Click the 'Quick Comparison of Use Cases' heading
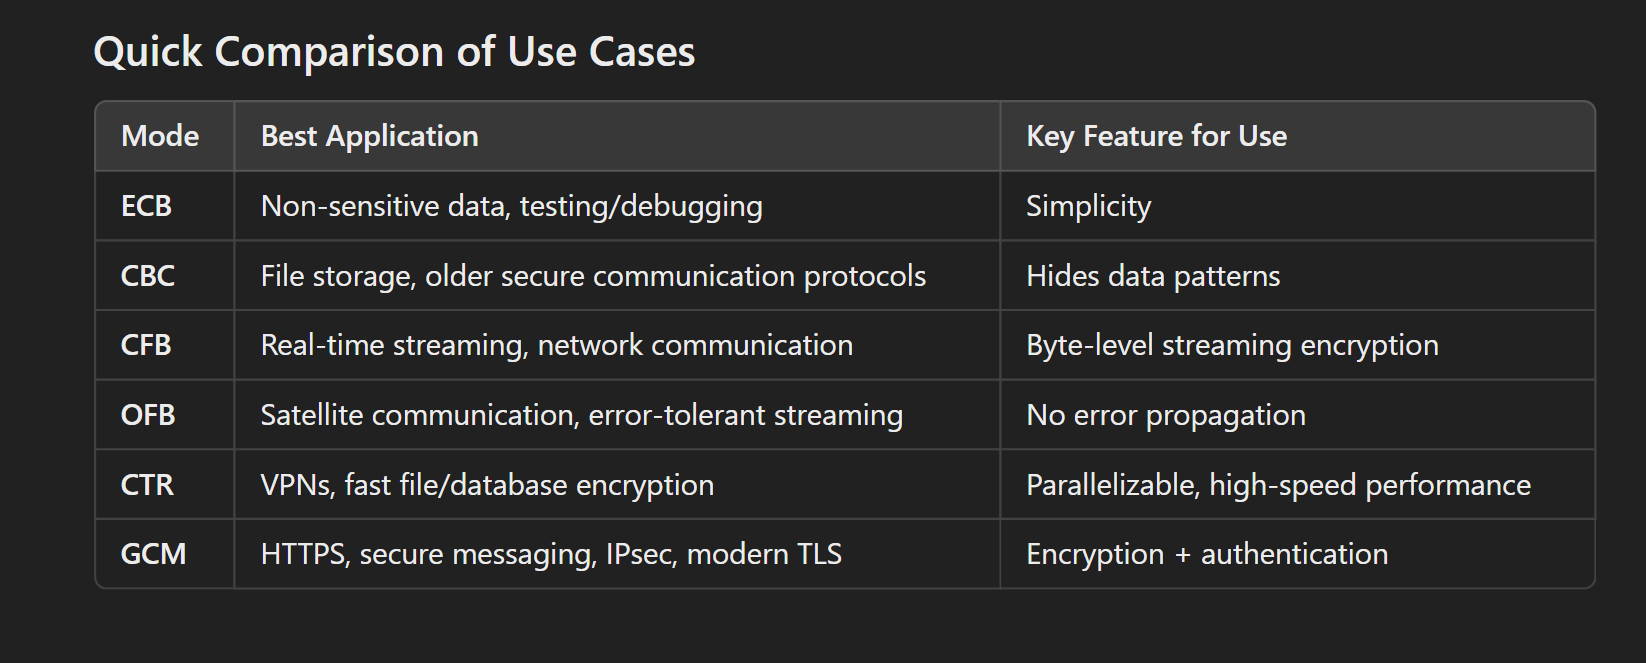Screen dimensions: 1646x663 tap(394, 52)
